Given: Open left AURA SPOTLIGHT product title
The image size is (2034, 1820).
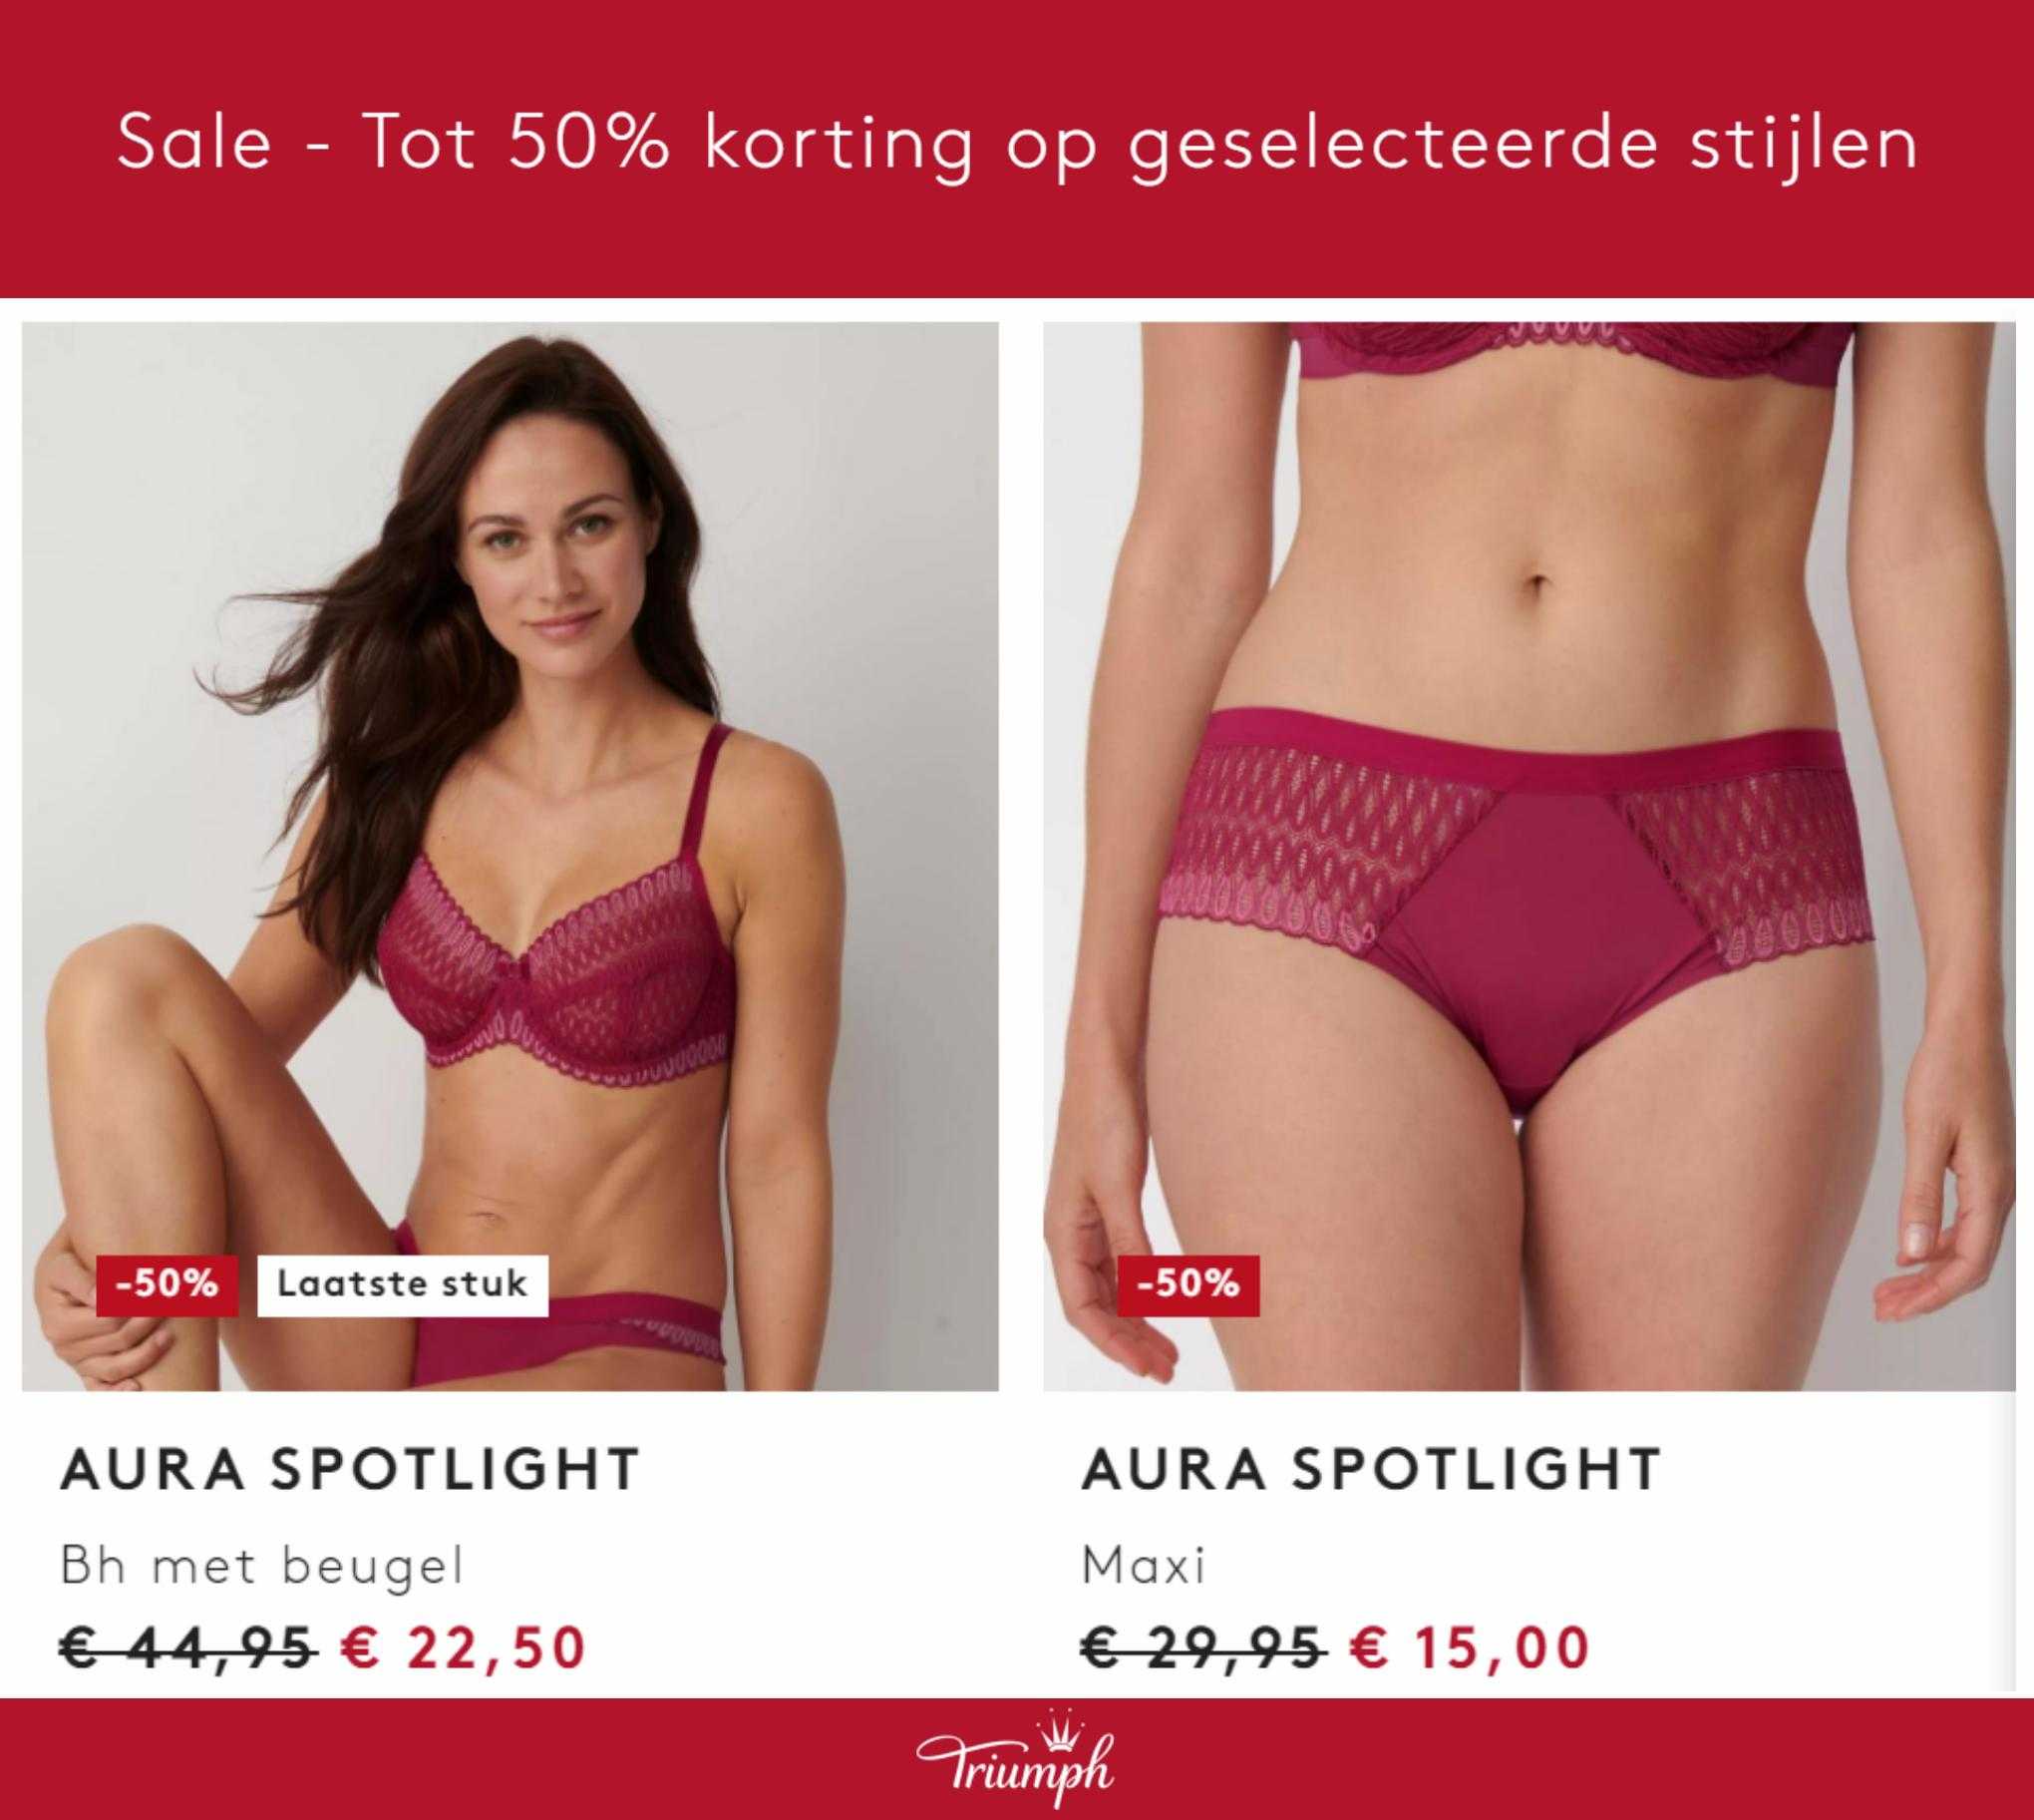Looking at the screenshot, I should click(349, 1469).
